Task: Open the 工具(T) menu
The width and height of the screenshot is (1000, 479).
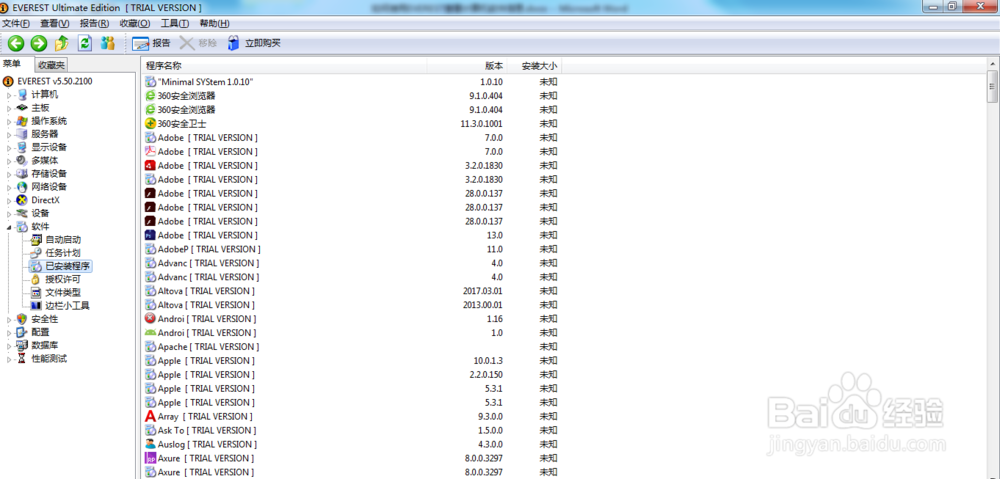Action: (x=175, y=24)
